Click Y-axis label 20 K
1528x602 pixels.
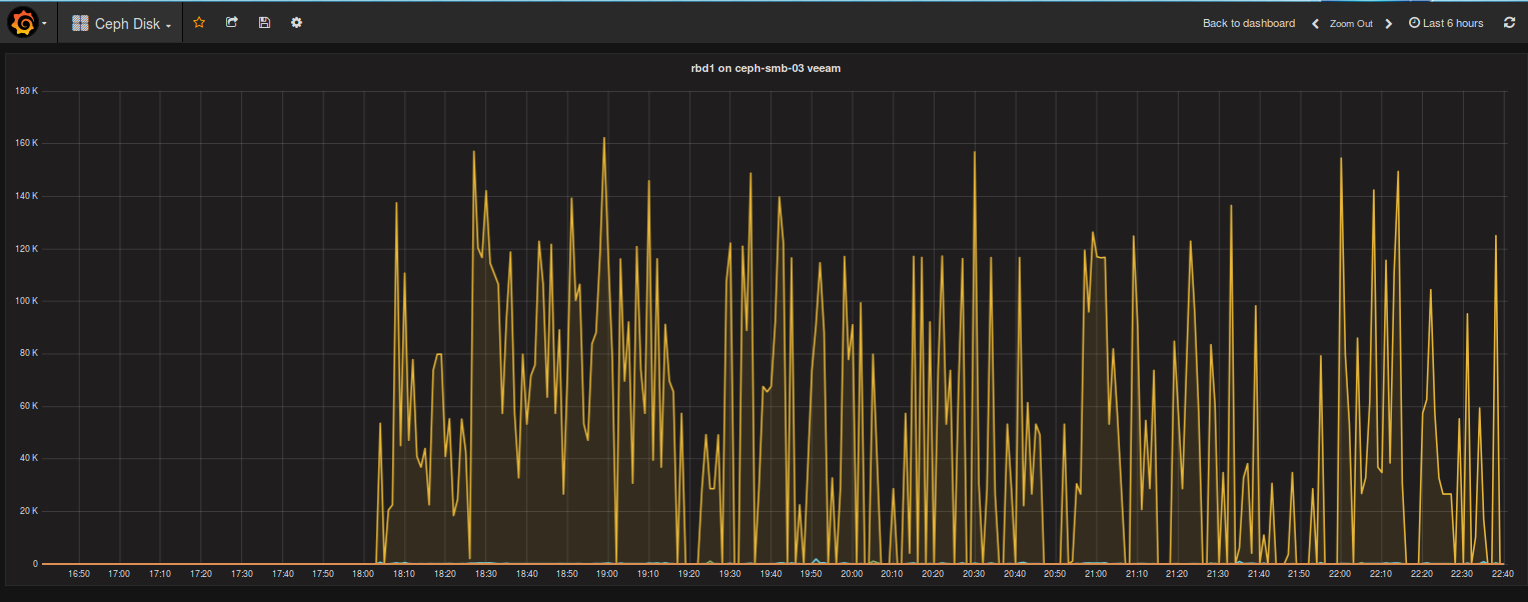tap(29, 511)
